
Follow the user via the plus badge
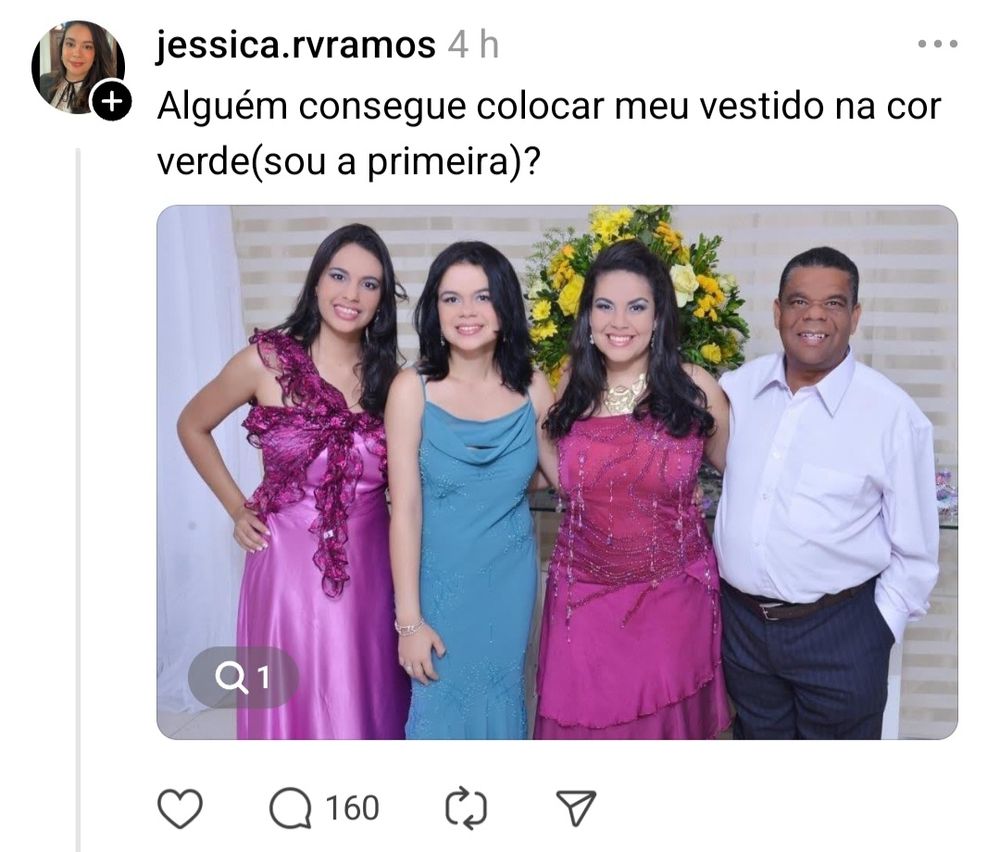pyautogui.click(x=112, y=101)
